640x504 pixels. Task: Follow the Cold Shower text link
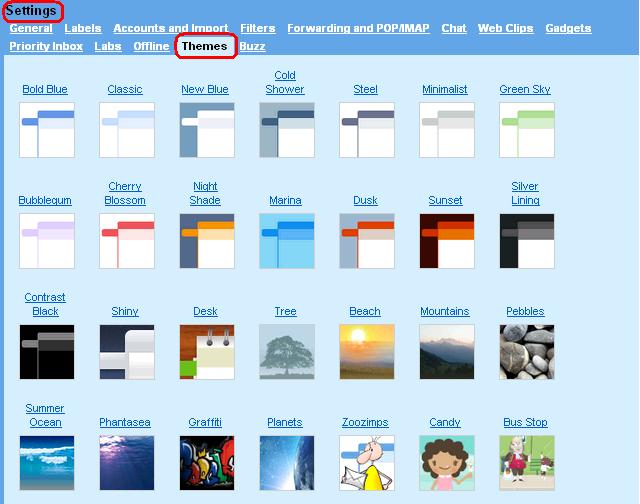point(285,82)
